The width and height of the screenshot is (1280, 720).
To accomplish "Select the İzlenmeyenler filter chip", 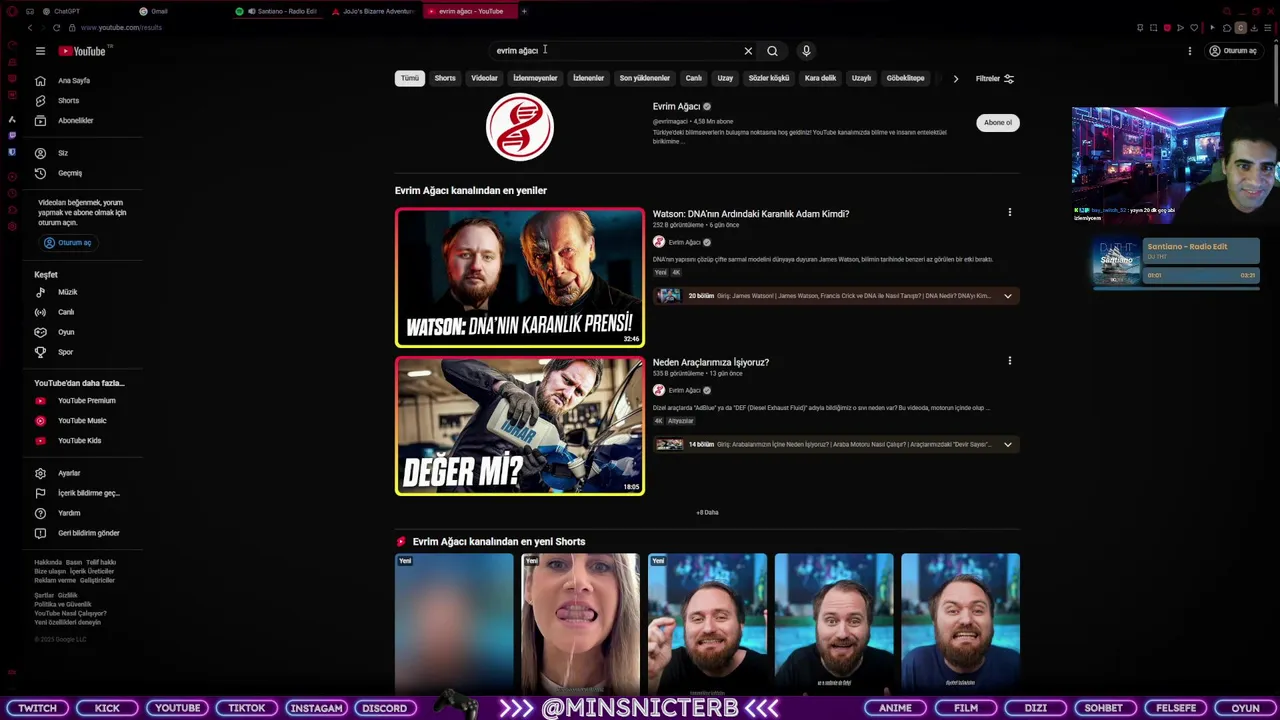I will [x=535, y=78].
